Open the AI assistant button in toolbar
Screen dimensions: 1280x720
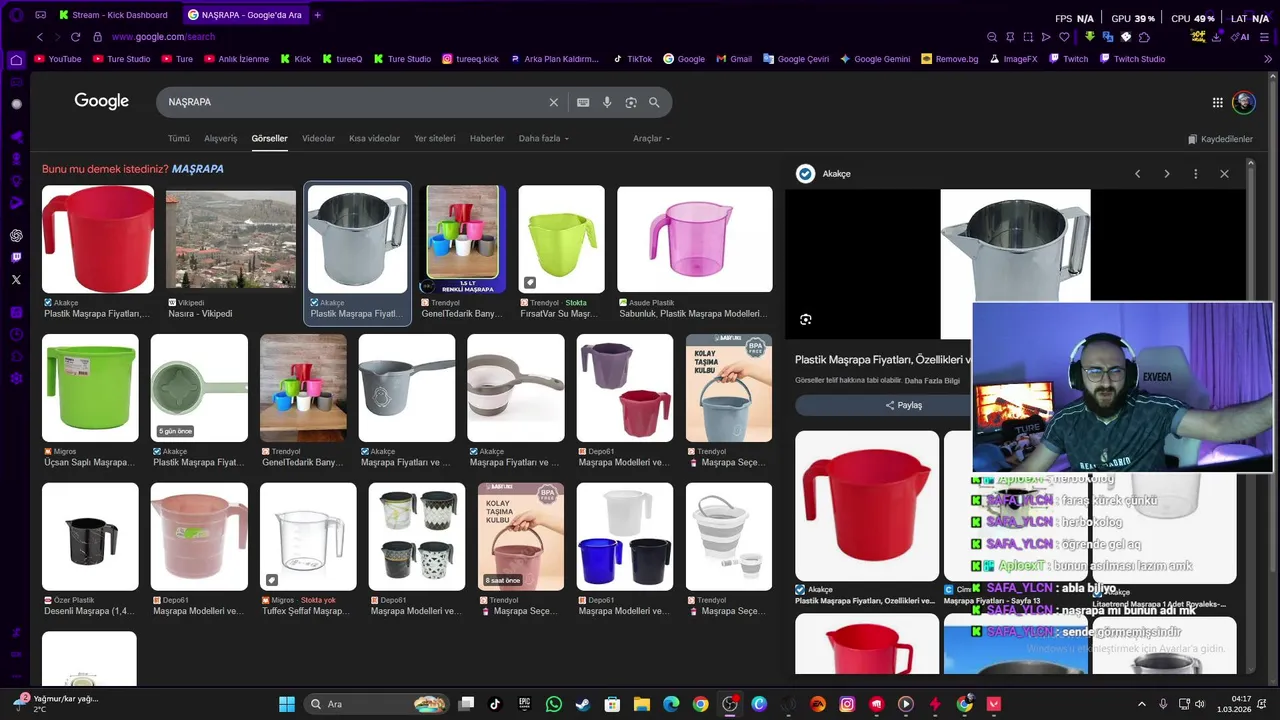1241,37
